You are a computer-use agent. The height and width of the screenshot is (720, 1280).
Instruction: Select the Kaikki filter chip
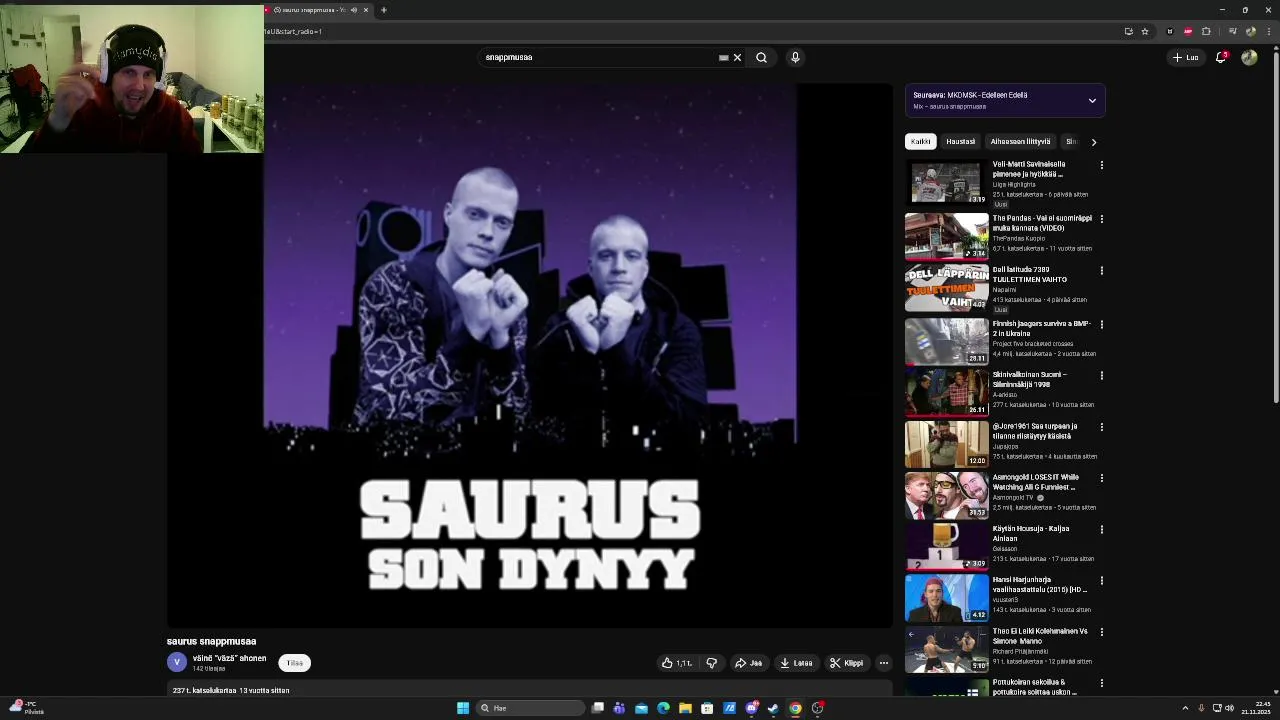coord(920,141)
